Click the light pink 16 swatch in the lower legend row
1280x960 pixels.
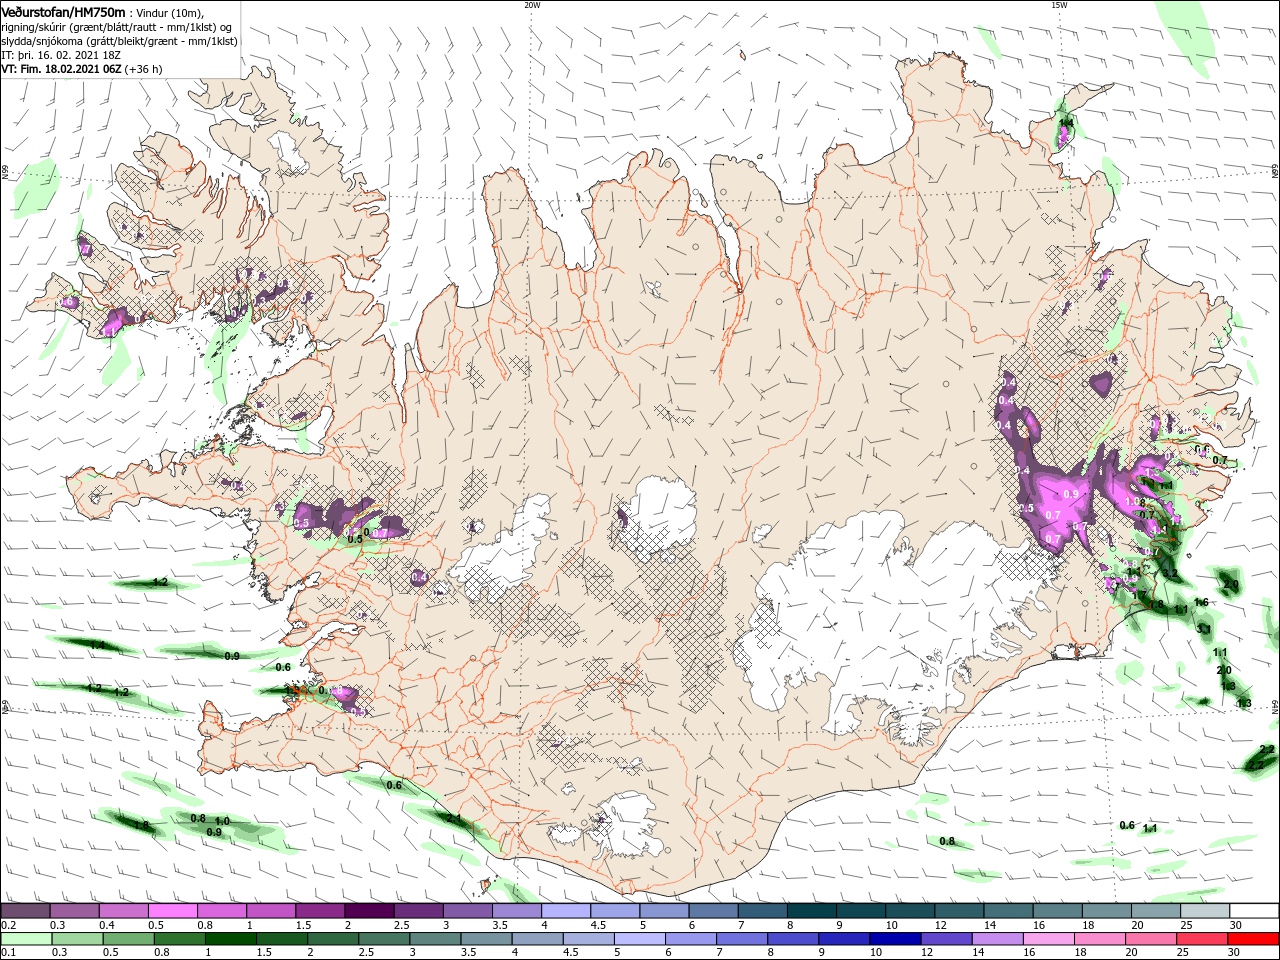[1050, 939]
